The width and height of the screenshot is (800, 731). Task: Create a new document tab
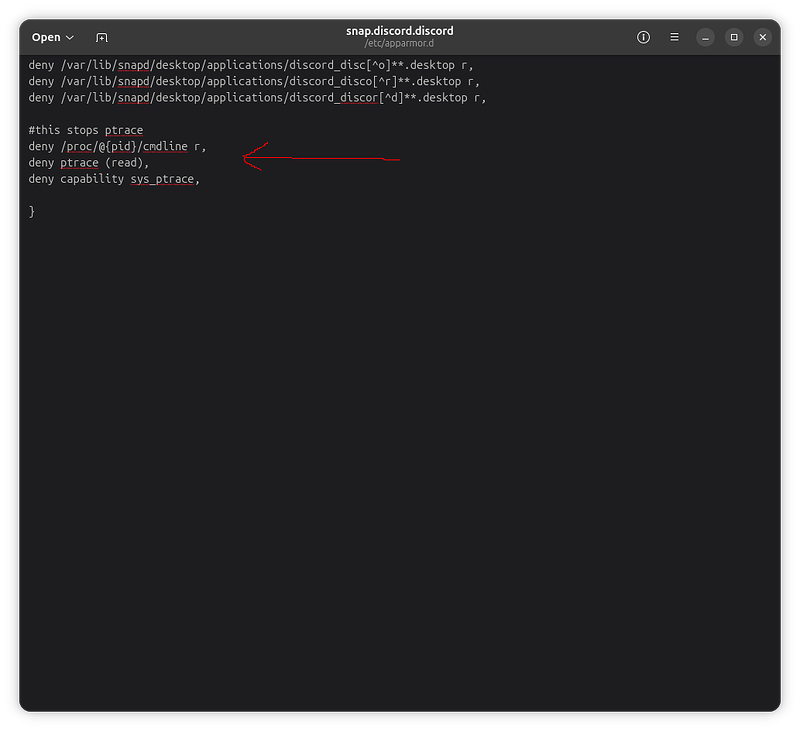[x=102, y=38]
